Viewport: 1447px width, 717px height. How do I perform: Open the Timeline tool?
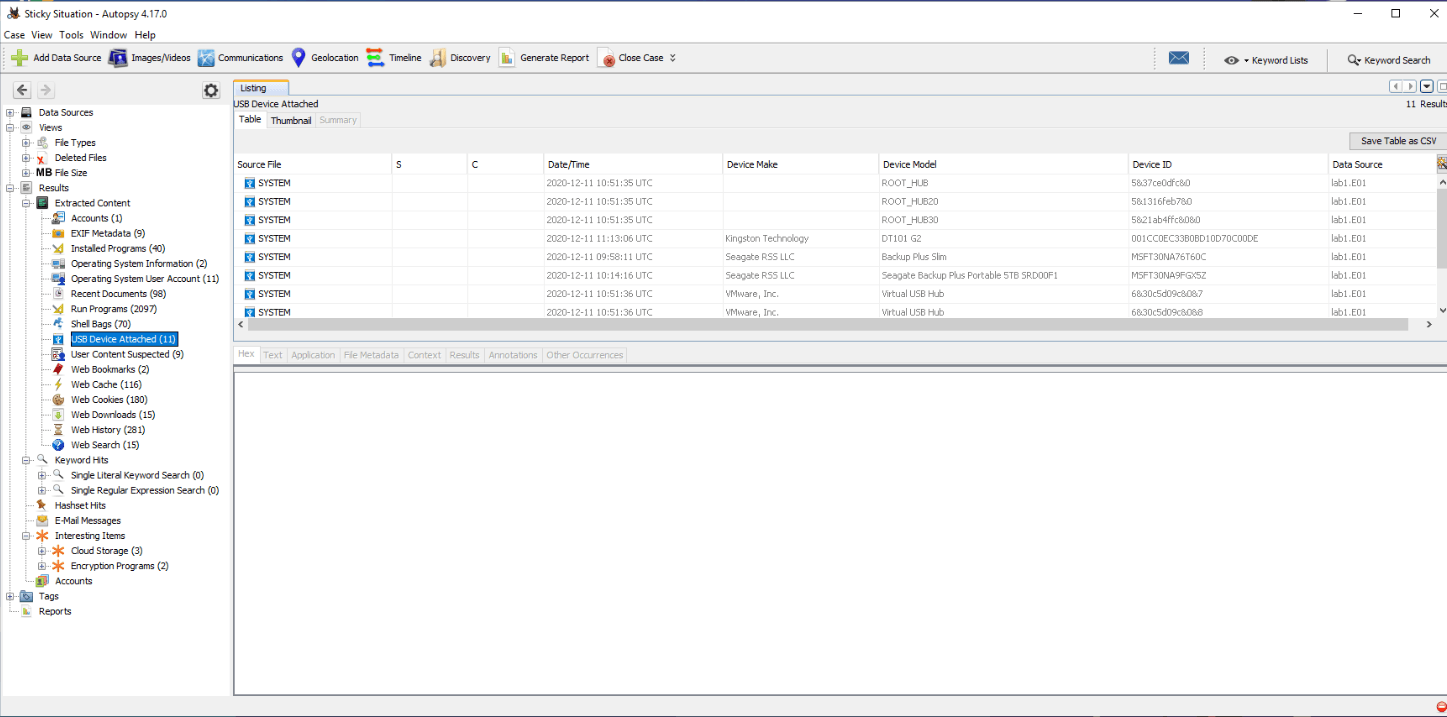[x=394, y=58]
